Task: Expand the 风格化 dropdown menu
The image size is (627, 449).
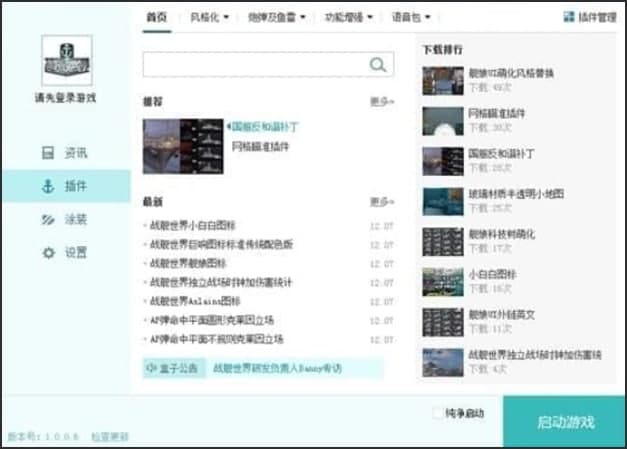Action: coord(209,17)
